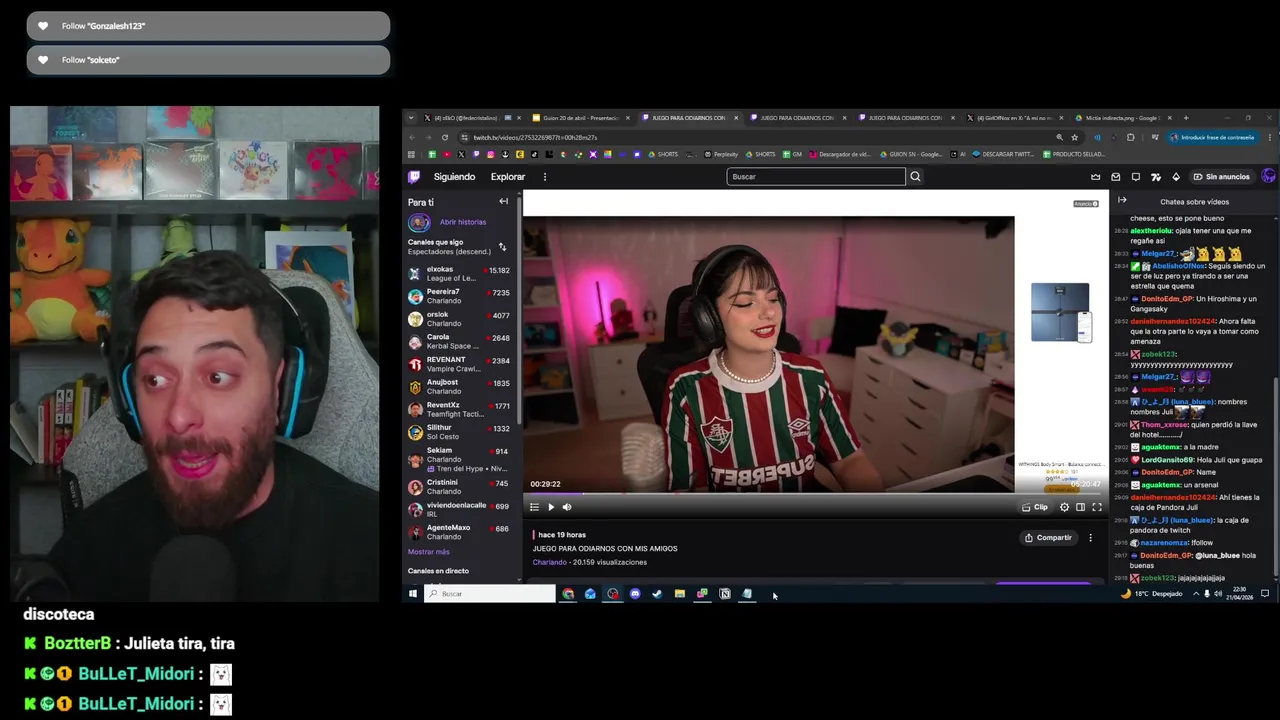1280x720 pixels.
Task: Click the Compartir share button
Action: click(x=1048, y=538)
